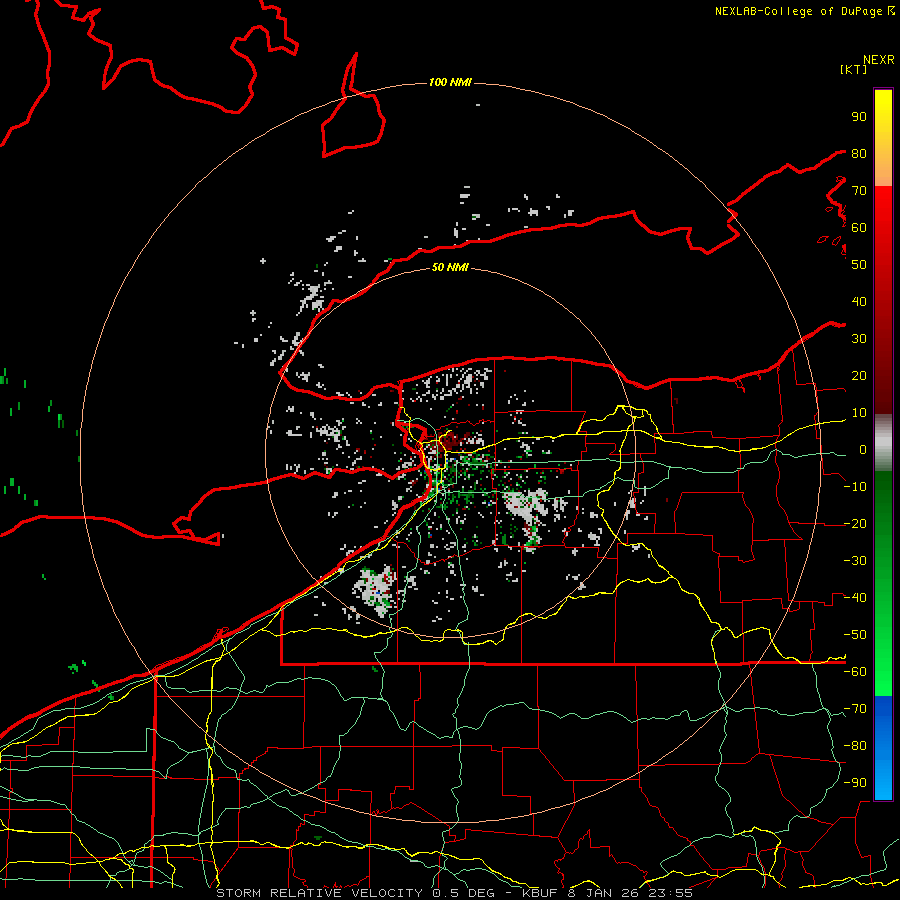Pick the gray zero-velocity segment of scale

[x=883, y=443]
